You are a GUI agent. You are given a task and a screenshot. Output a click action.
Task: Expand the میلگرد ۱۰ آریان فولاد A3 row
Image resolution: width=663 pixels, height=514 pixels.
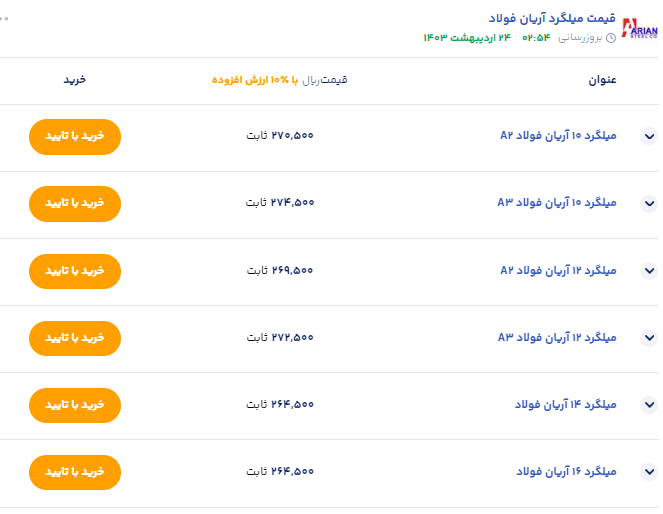pyautogui.click(x=648, y=203)
